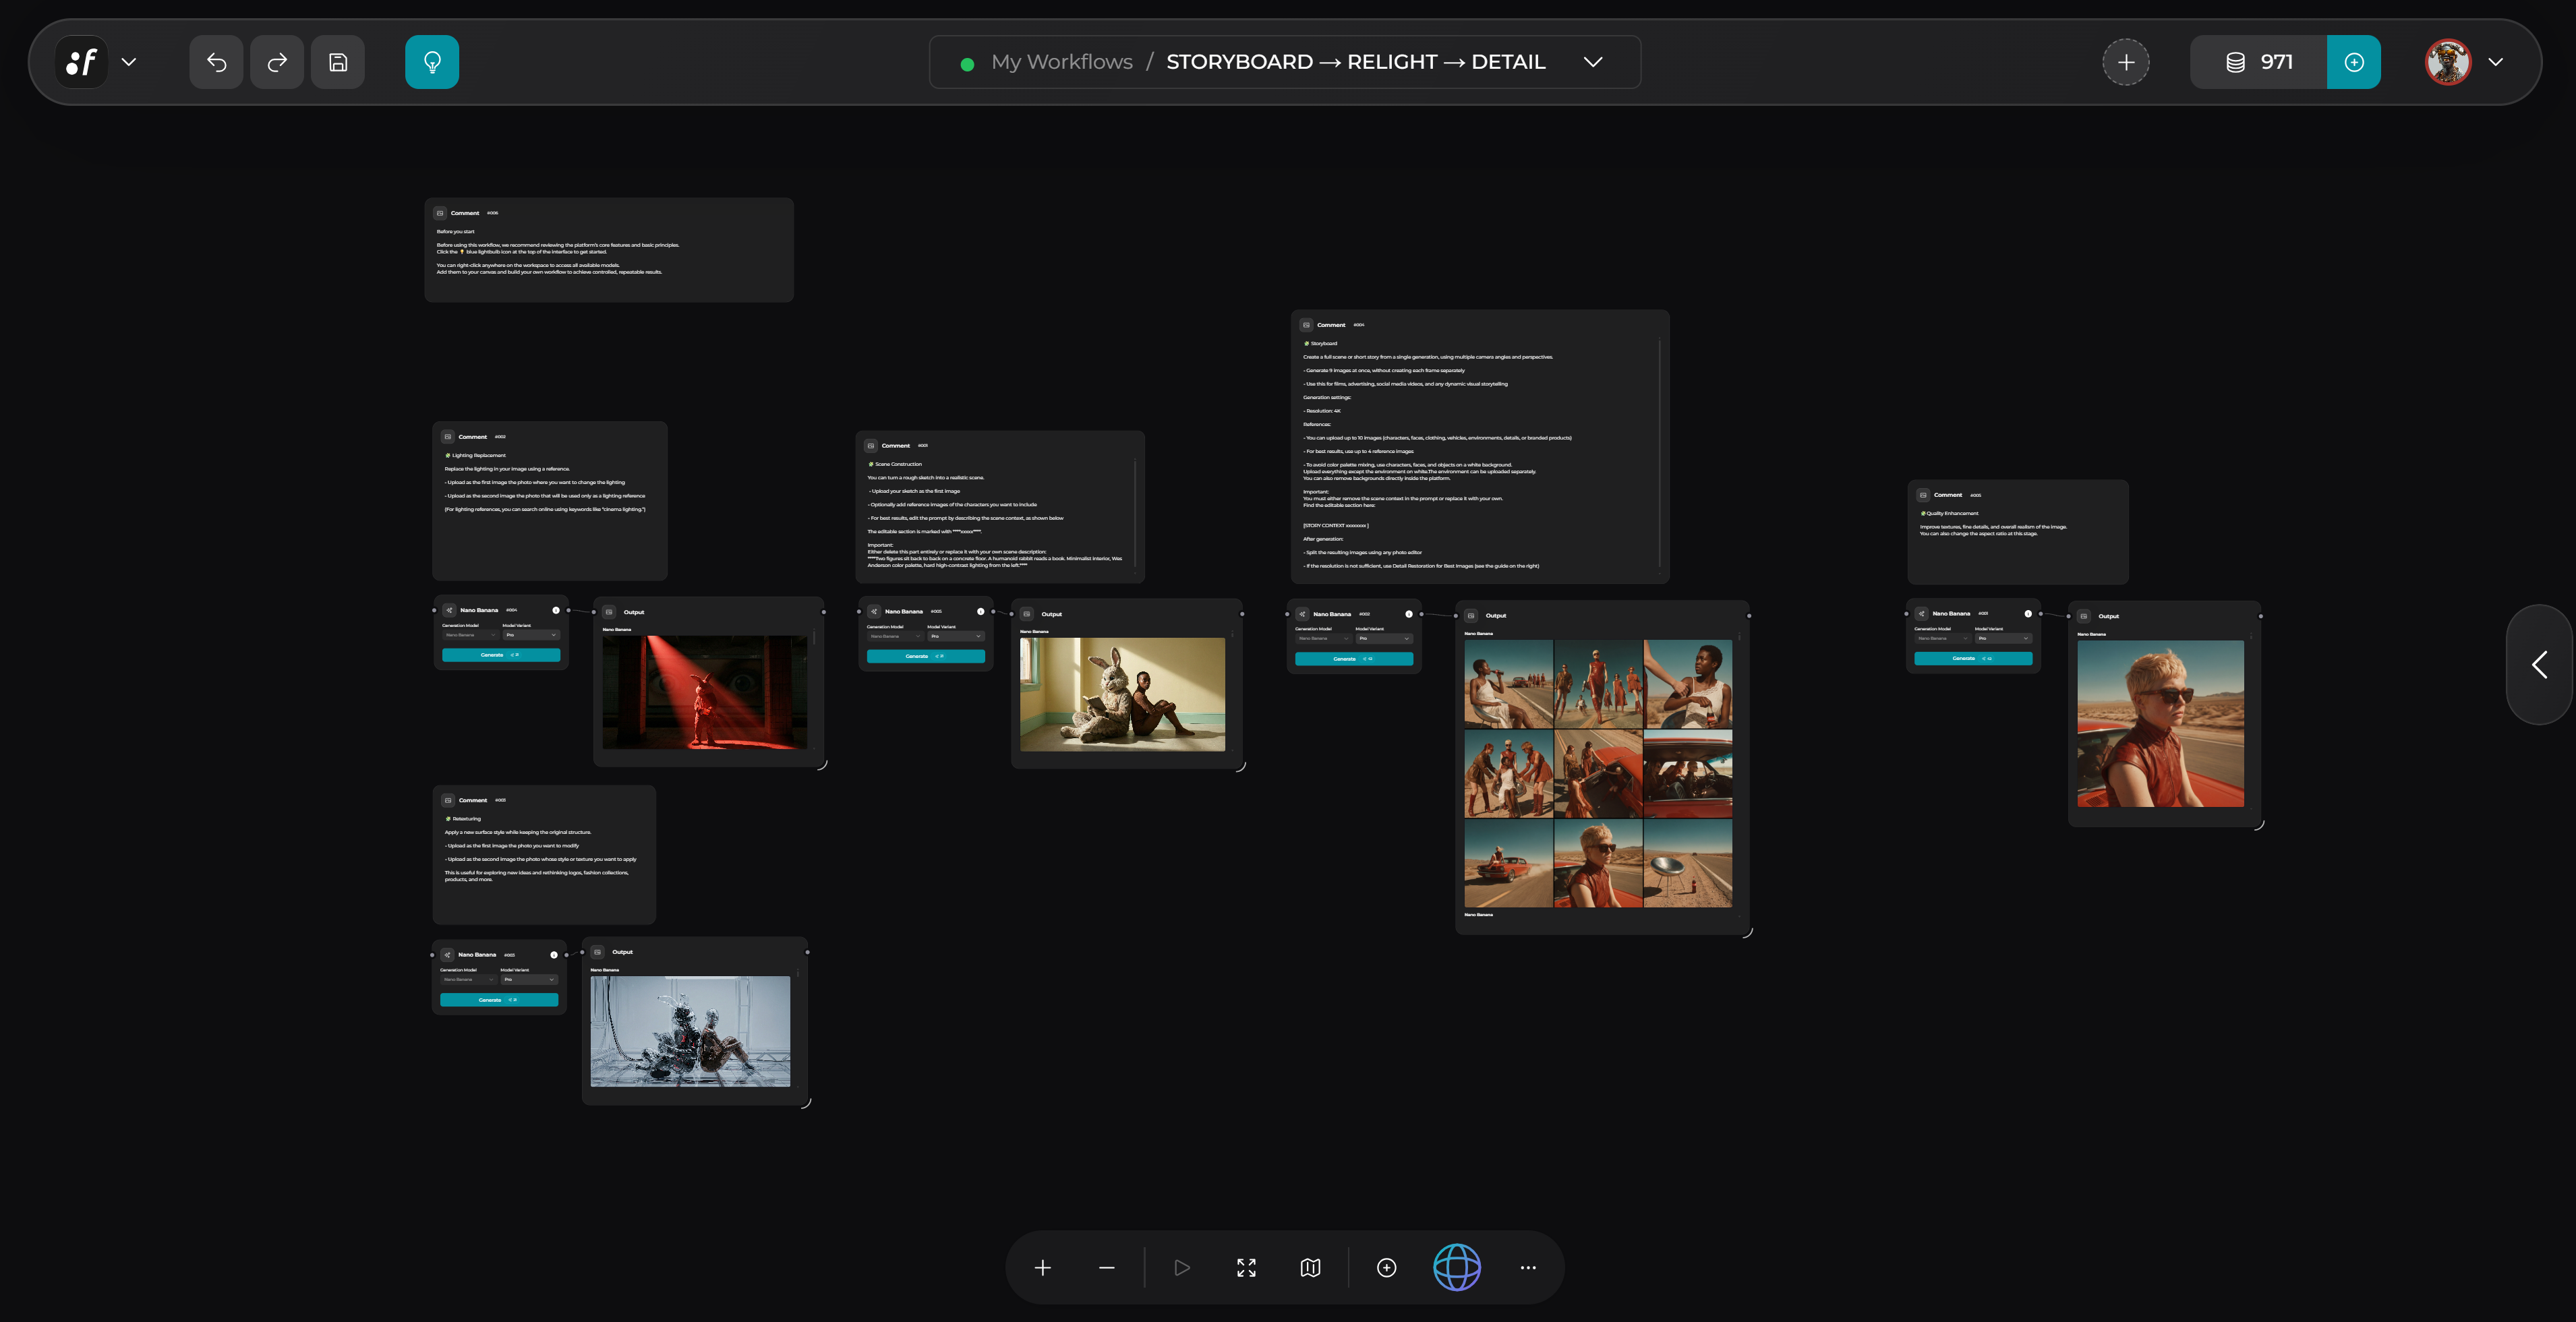This screenshot has height=1322, width=2576.
Task: Expand the collapsed right side panel
Action: point(2540,664)
